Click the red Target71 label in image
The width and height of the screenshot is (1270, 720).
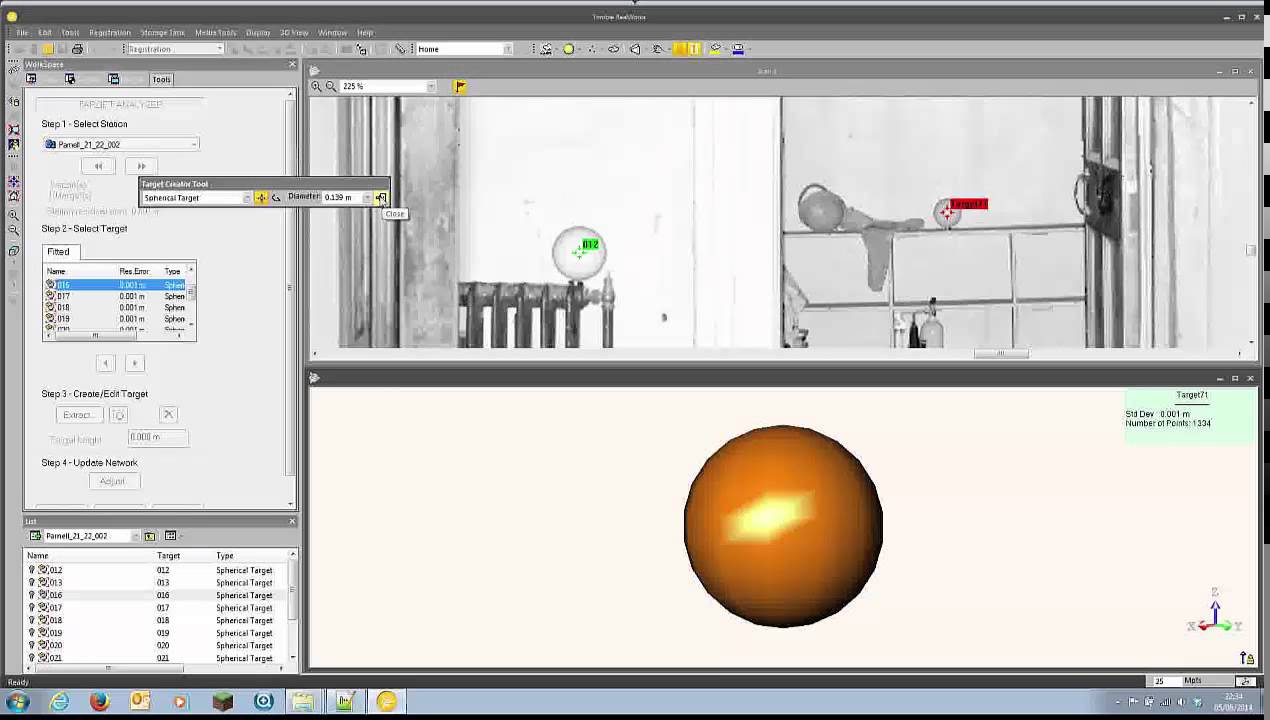(x=968, y=204)
